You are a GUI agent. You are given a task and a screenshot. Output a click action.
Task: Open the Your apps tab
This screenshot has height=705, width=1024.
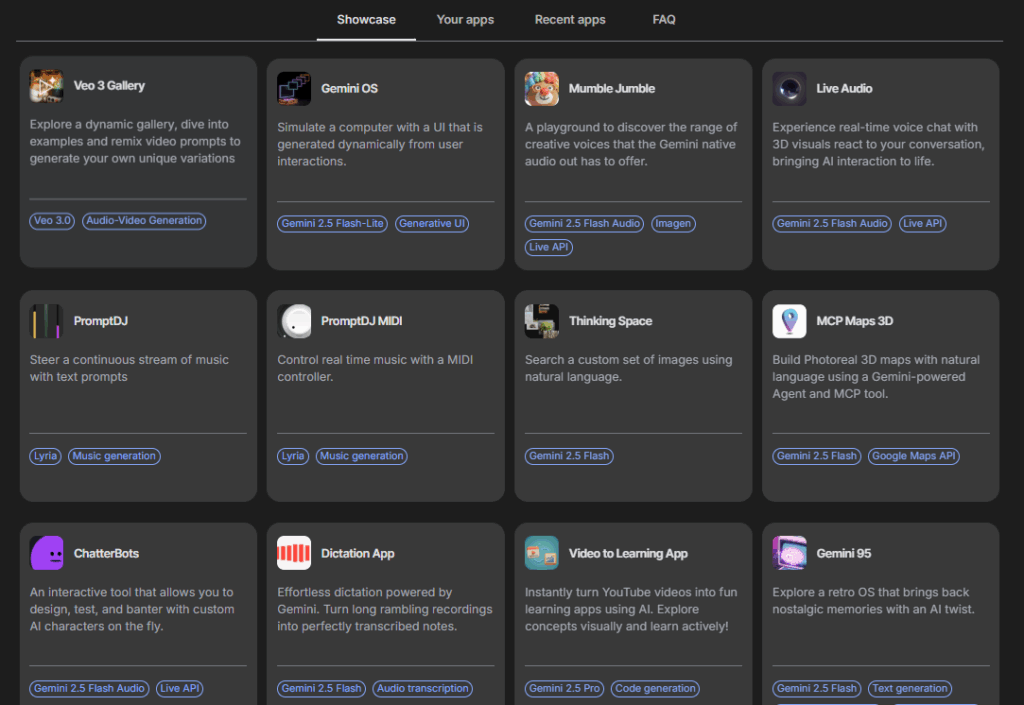(x=465, y=20)
